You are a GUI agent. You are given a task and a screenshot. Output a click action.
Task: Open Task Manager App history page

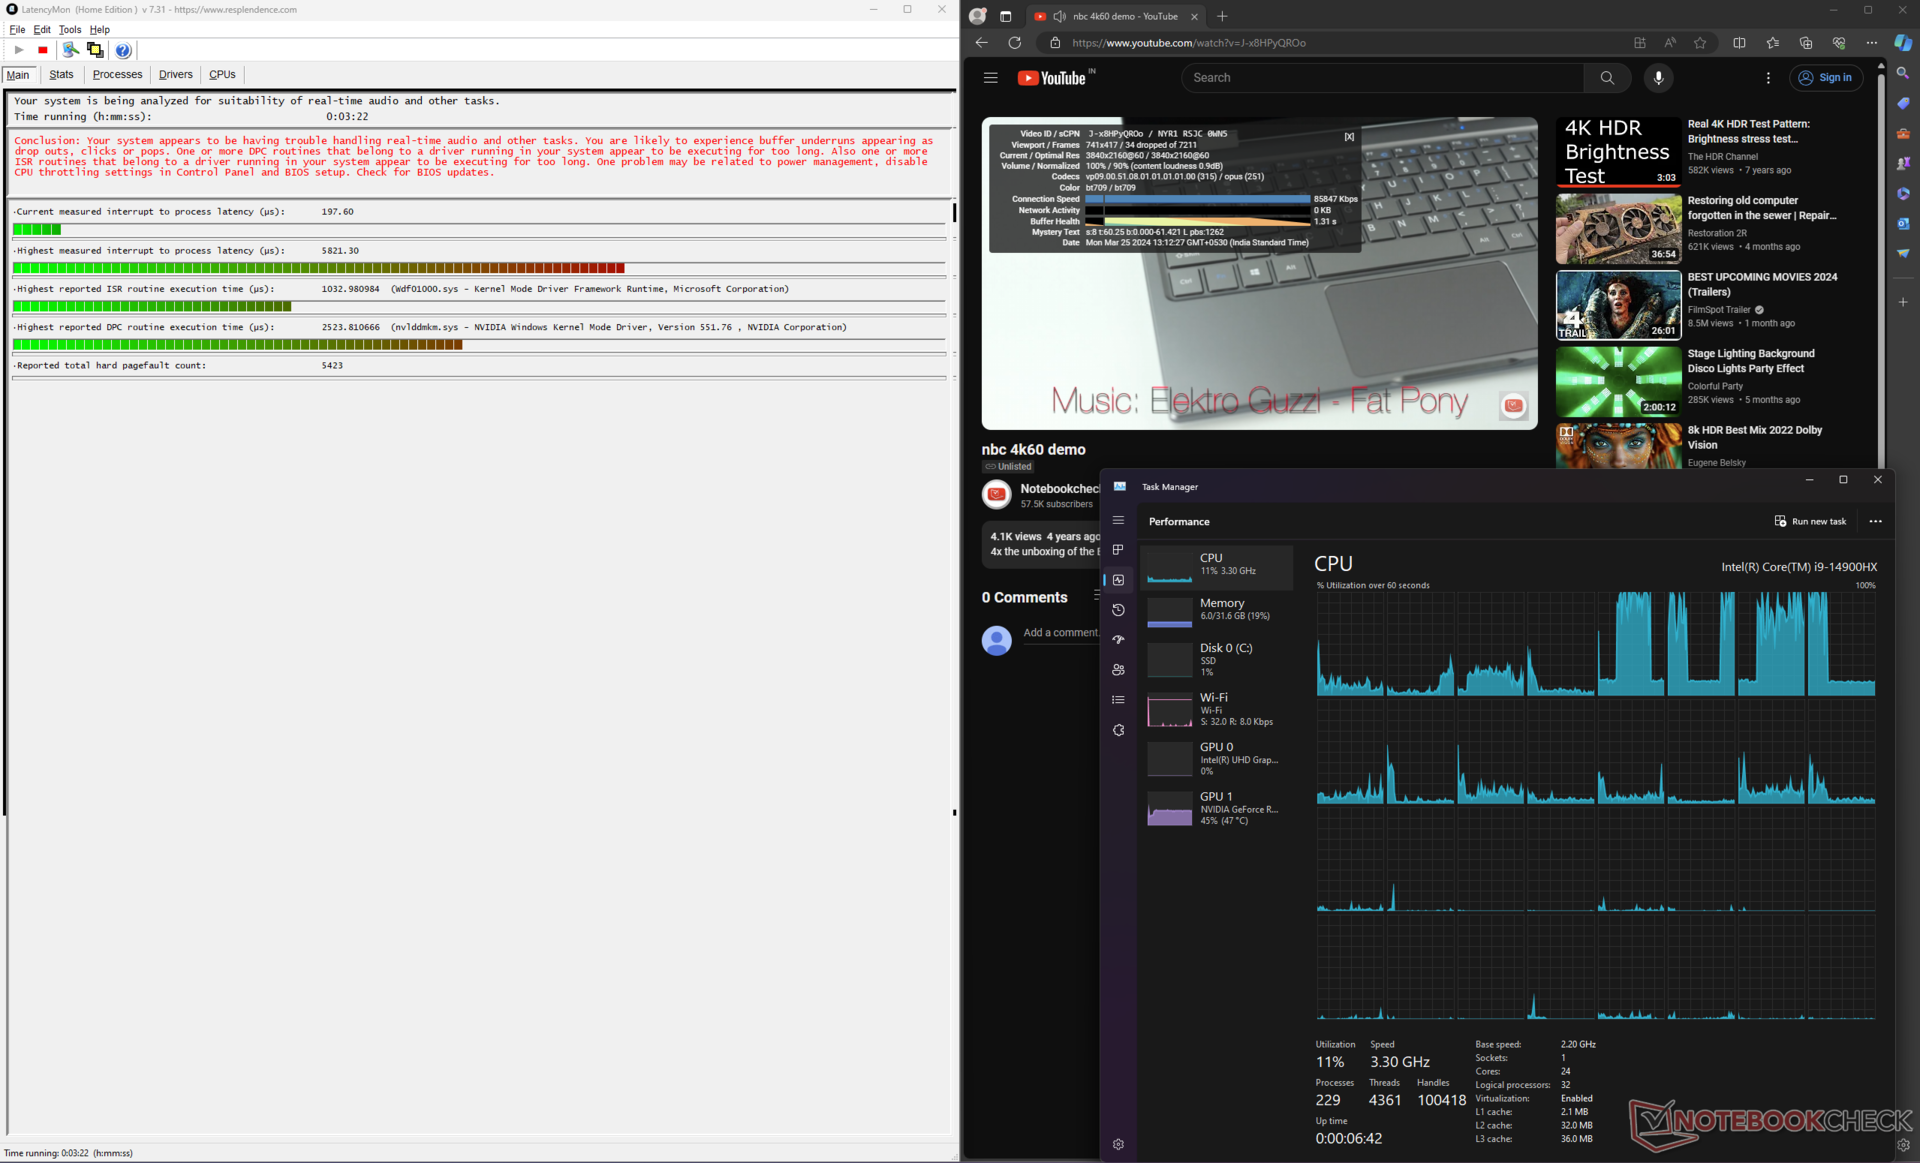click(x=1118, y=610)
